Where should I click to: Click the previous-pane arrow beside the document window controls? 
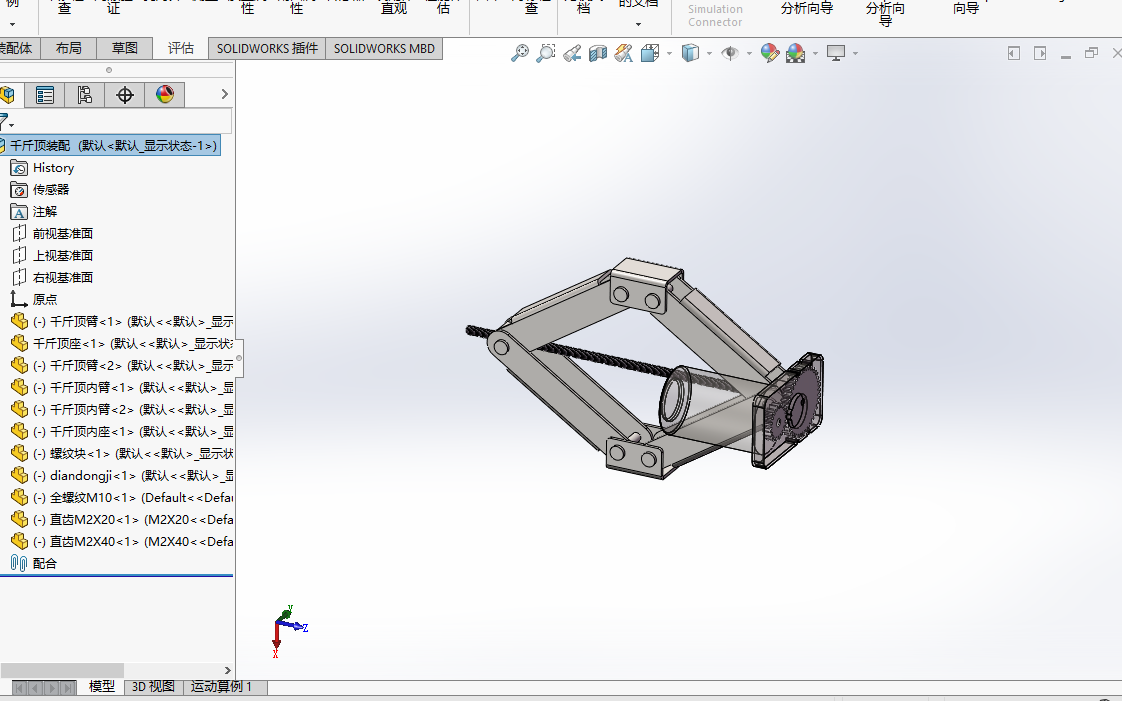(1014, 53)
